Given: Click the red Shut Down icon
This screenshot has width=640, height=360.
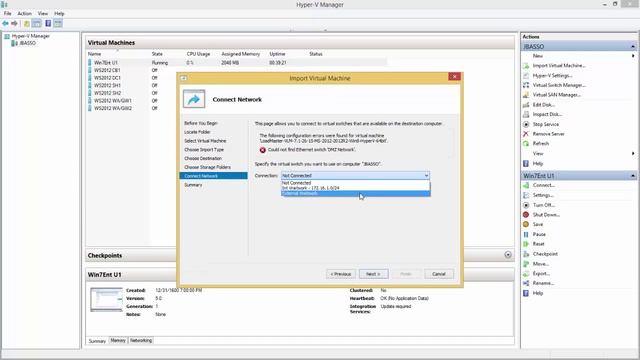Looking at the screenshot, I should (x=526, y=215).
